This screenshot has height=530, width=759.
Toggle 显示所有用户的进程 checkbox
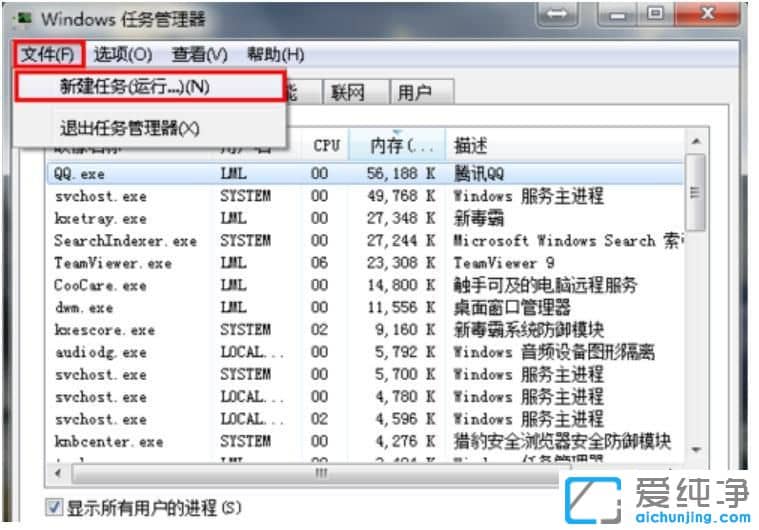pyautogui.click(x=54, y=507)
